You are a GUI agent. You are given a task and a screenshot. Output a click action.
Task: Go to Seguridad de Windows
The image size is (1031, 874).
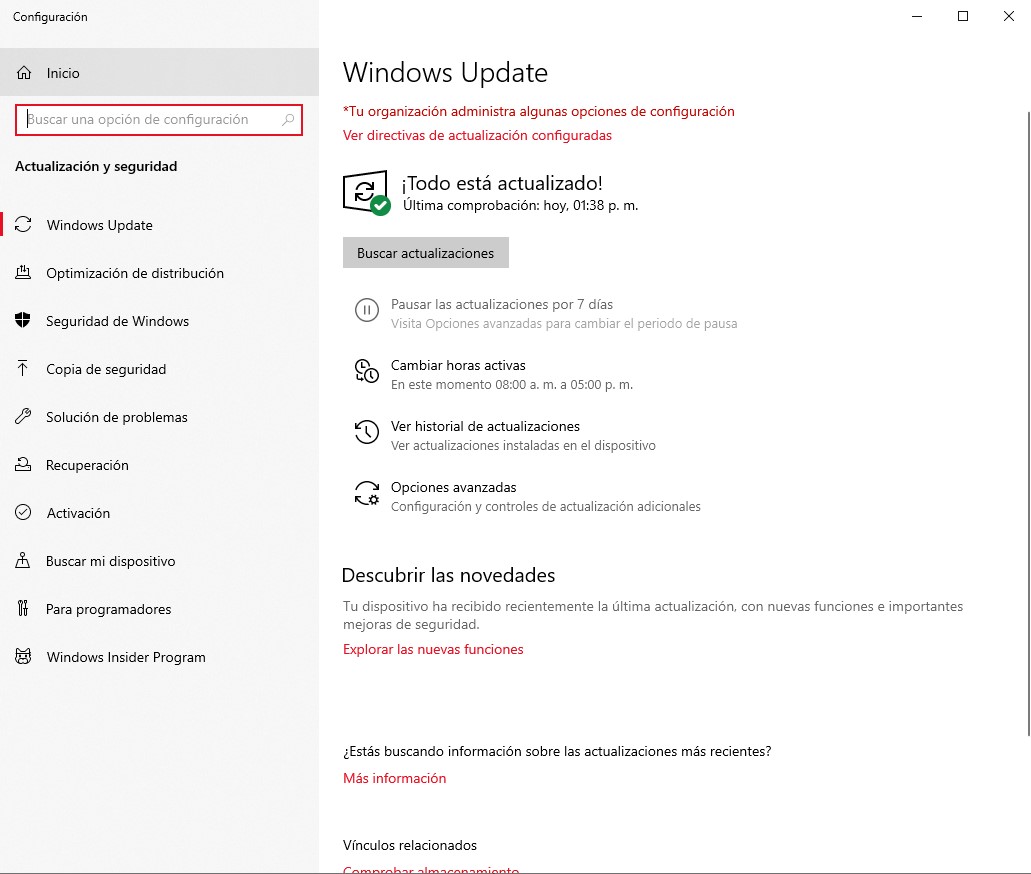[159, 321]
